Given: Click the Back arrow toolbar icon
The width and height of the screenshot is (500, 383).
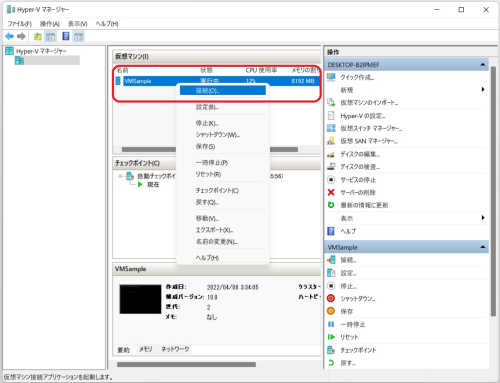Looking at the screenshot, I should point(9,36).
